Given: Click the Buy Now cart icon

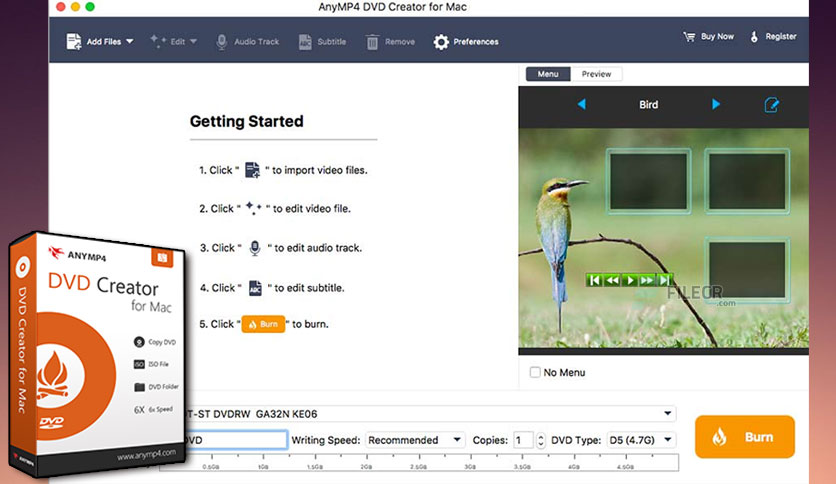Looking at the screenshot, I should (689, 37).
